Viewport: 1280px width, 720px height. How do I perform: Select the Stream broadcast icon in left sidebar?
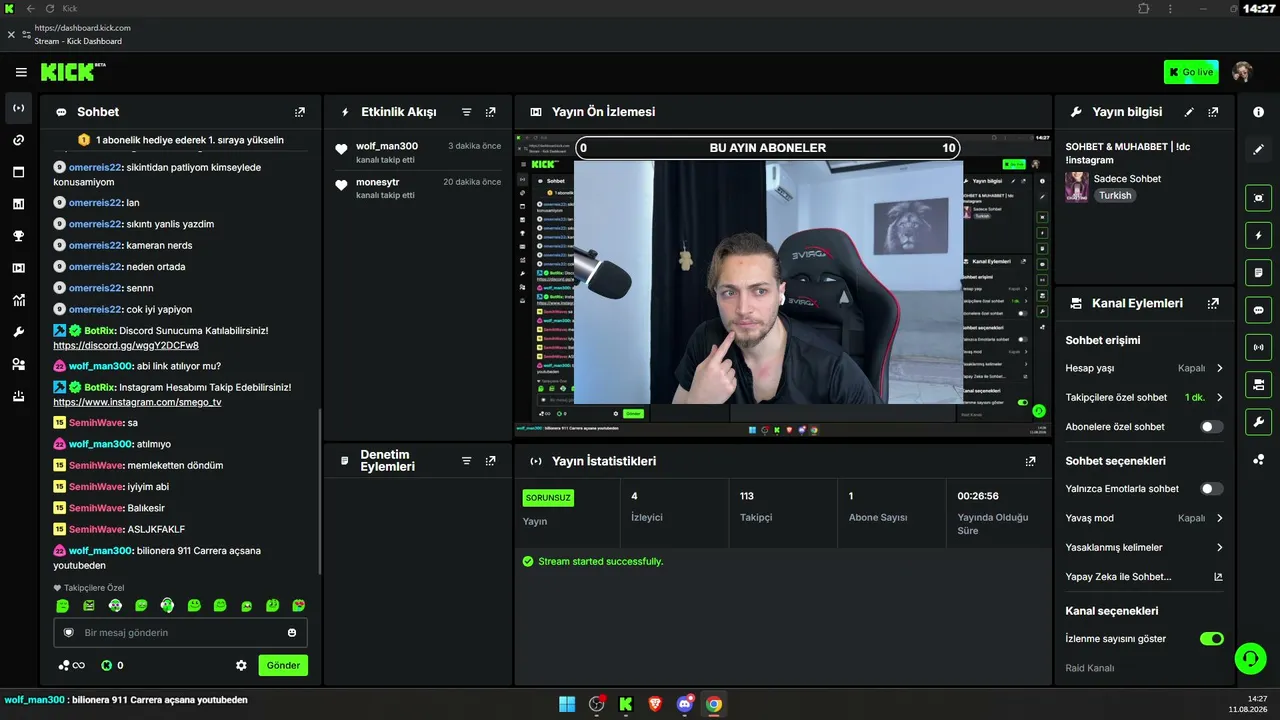(x=18, y=108)
